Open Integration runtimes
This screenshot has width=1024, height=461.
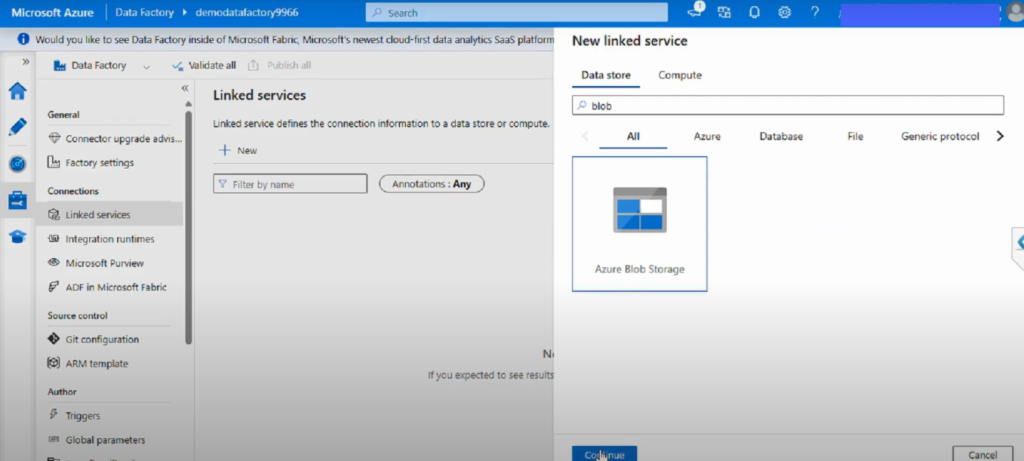[x=102, y=239]
